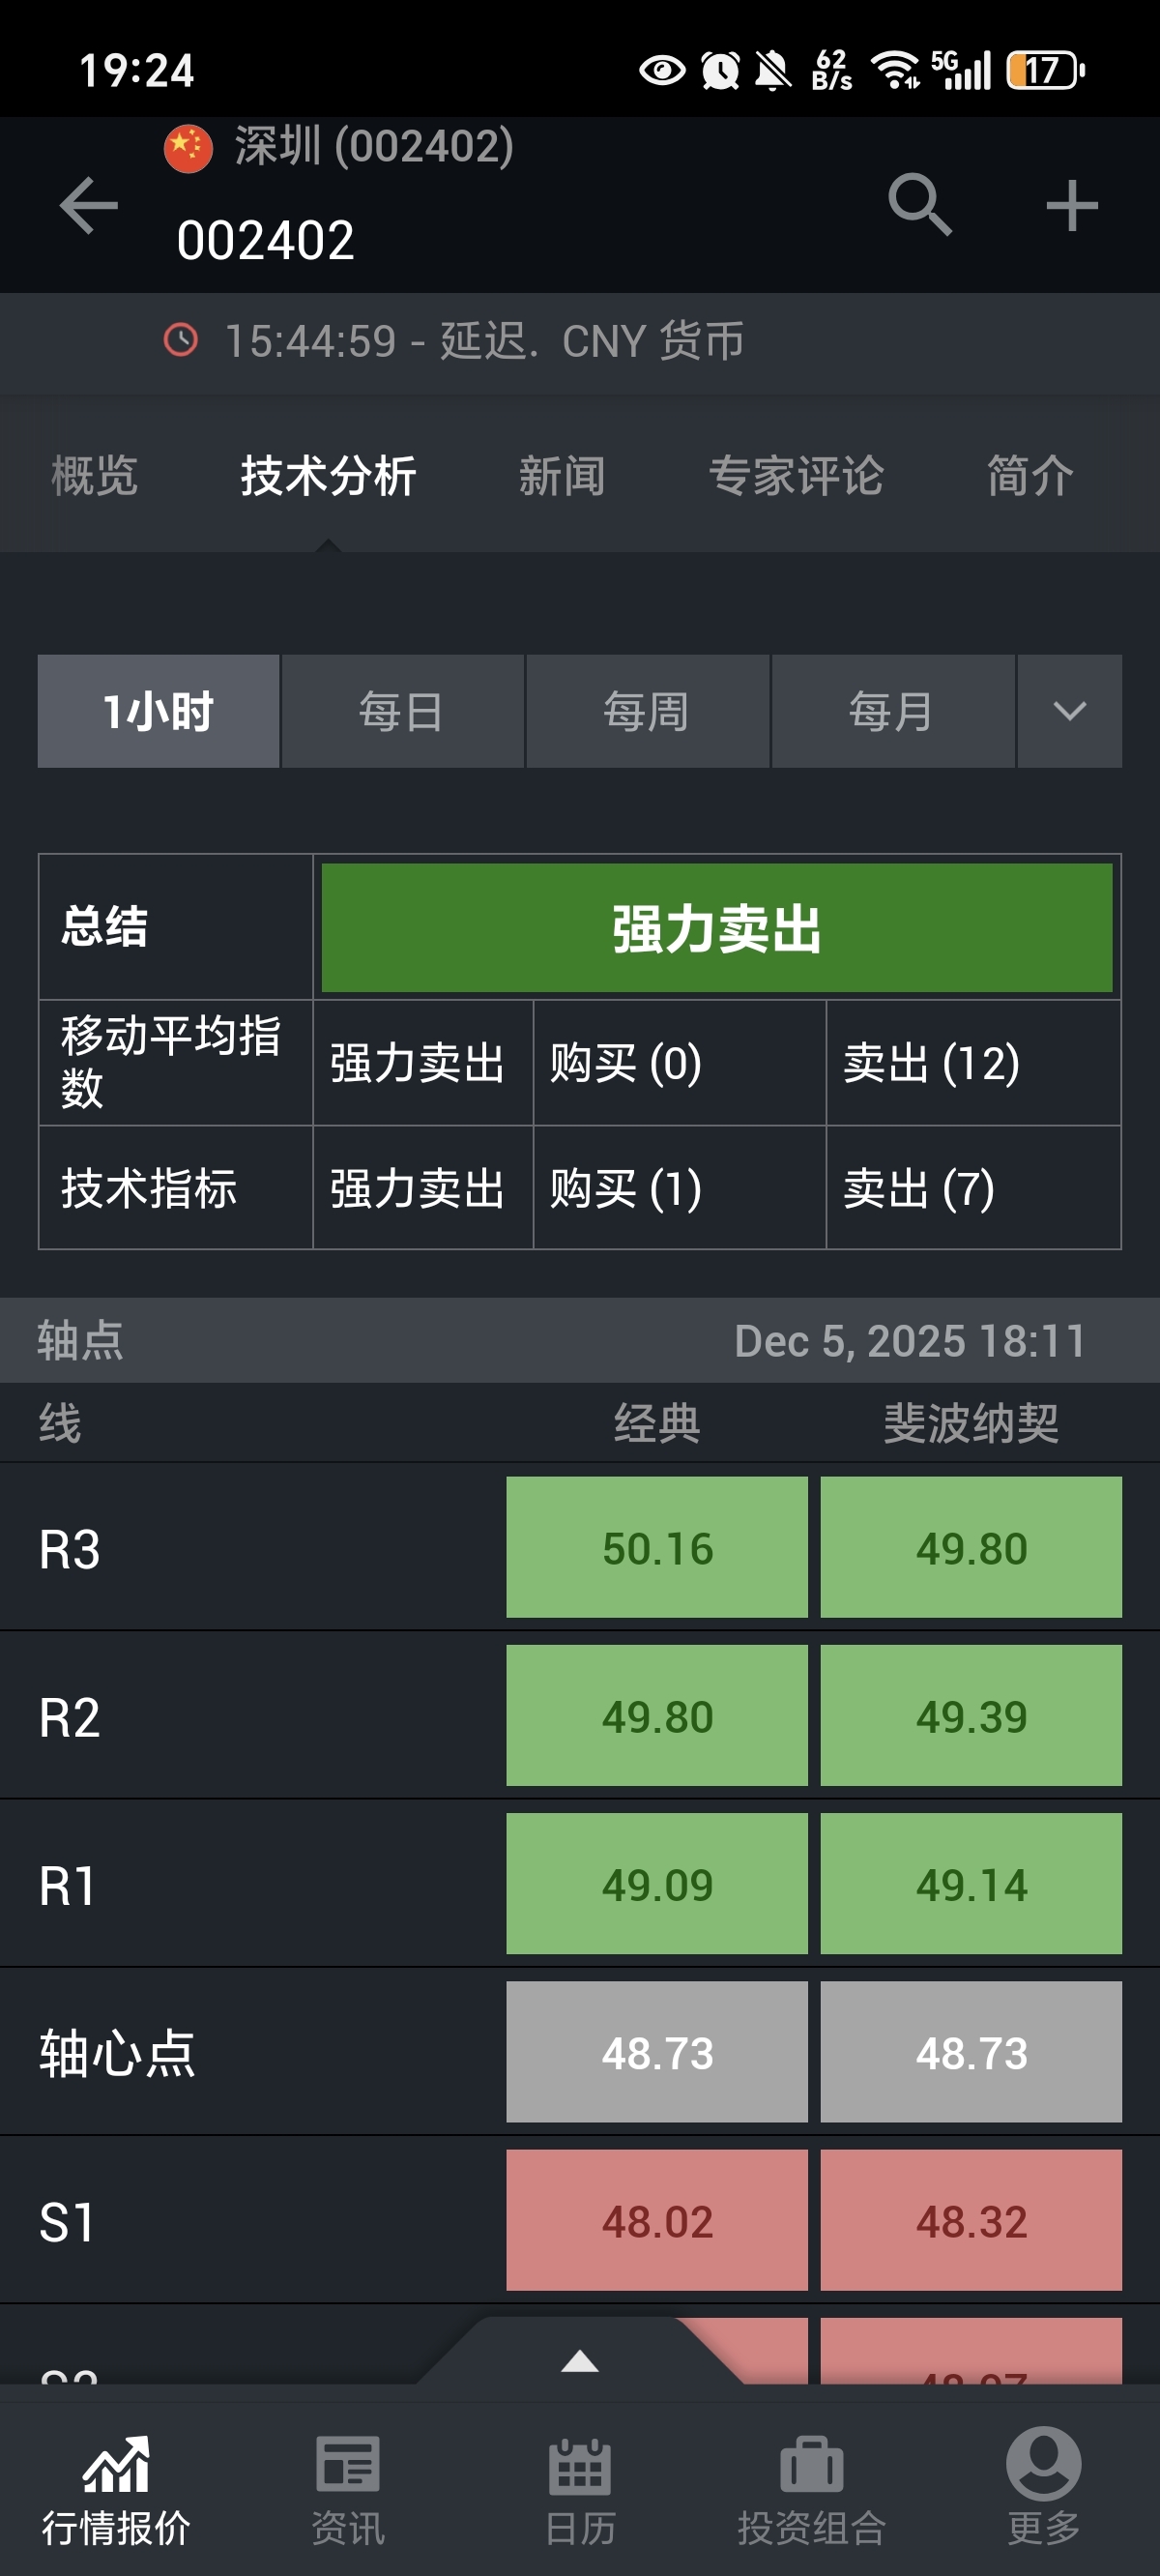Tap the back arrow icon
The width and height of the screenshot is (1160, 2576).
coord(88,206)
